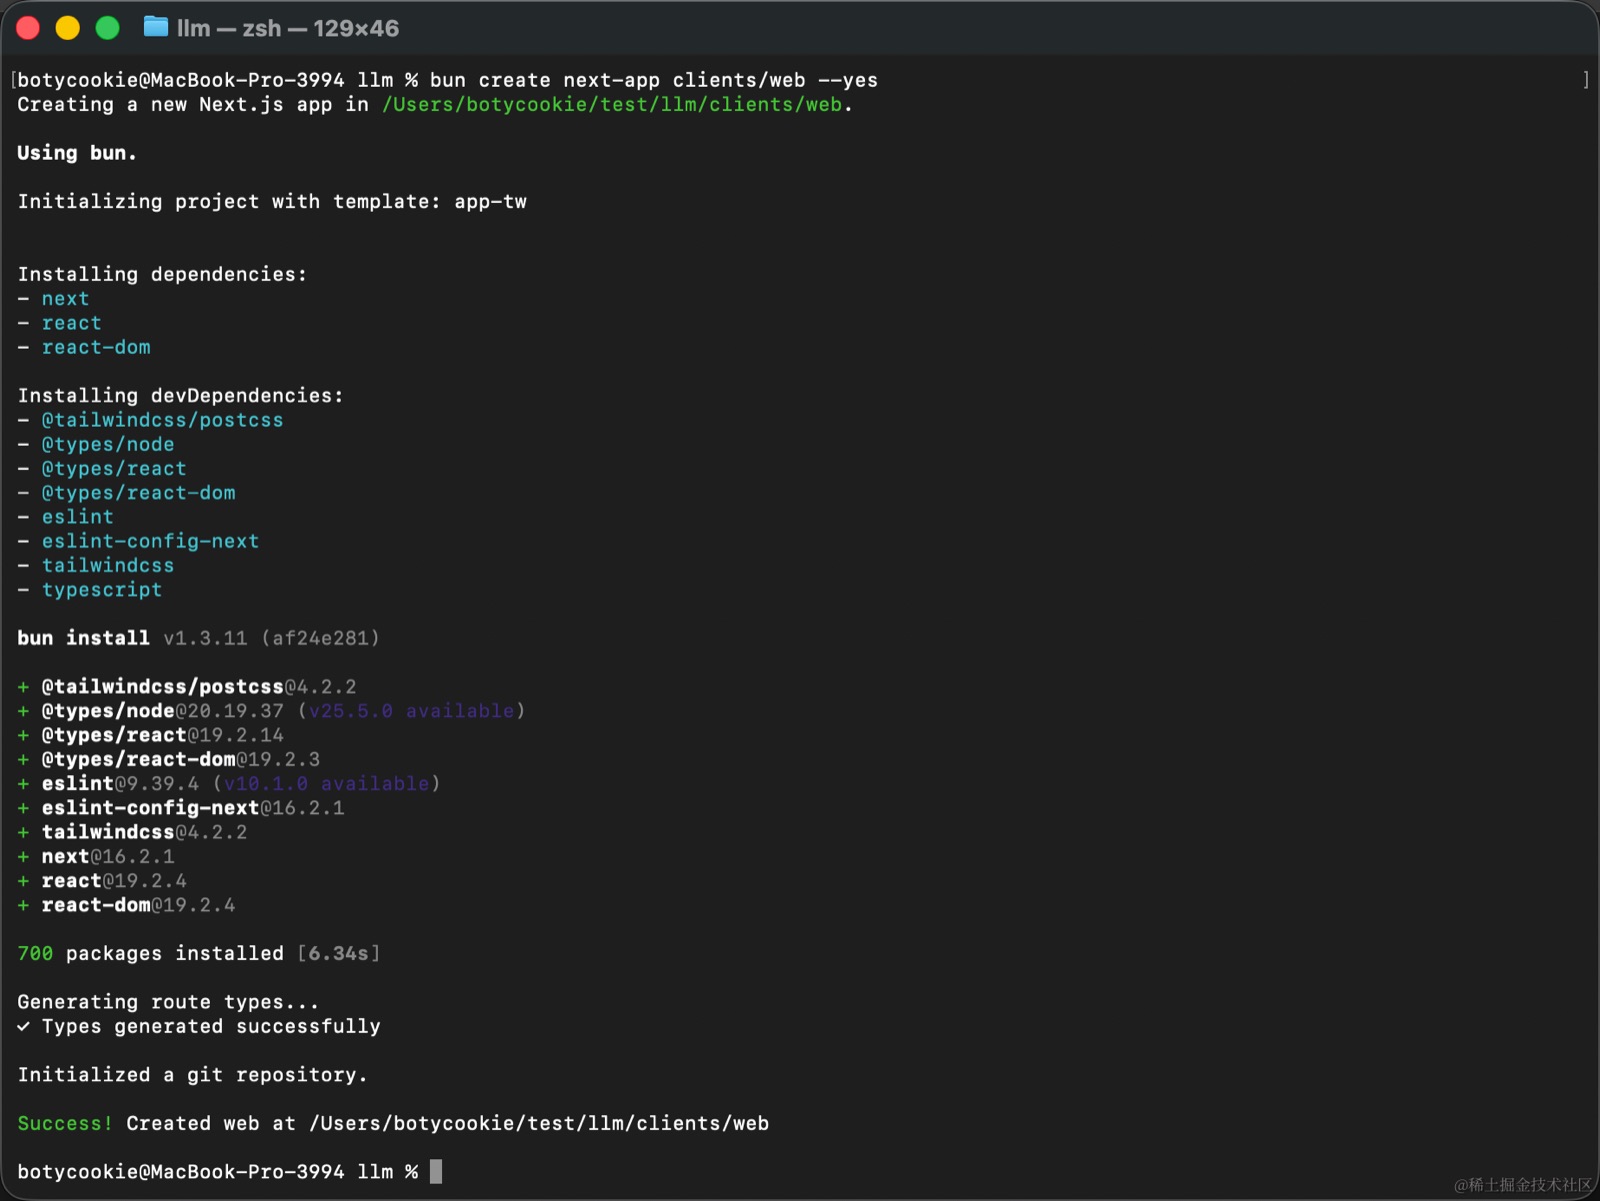Image resolution: width=1600 pixels, height=1201 pixels.
Task: Click the 'v25.5.0 available' notice
Action: pyautogui.click(x=411, y=711)
